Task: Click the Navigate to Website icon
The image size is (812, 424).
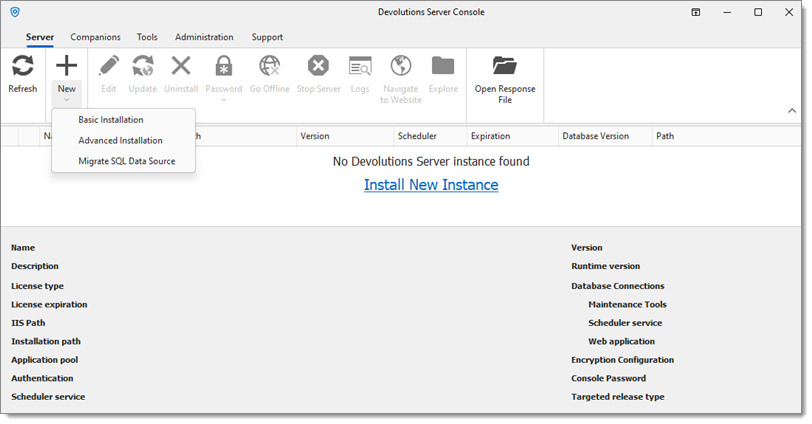Action: click(401, 66)
